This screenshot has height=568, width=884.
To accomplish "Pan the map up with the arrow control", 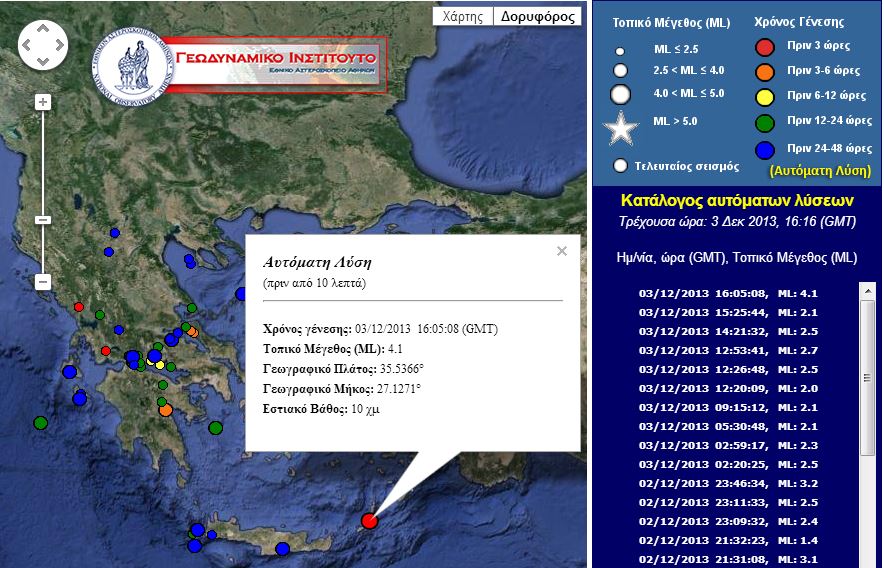I will 43,30.
